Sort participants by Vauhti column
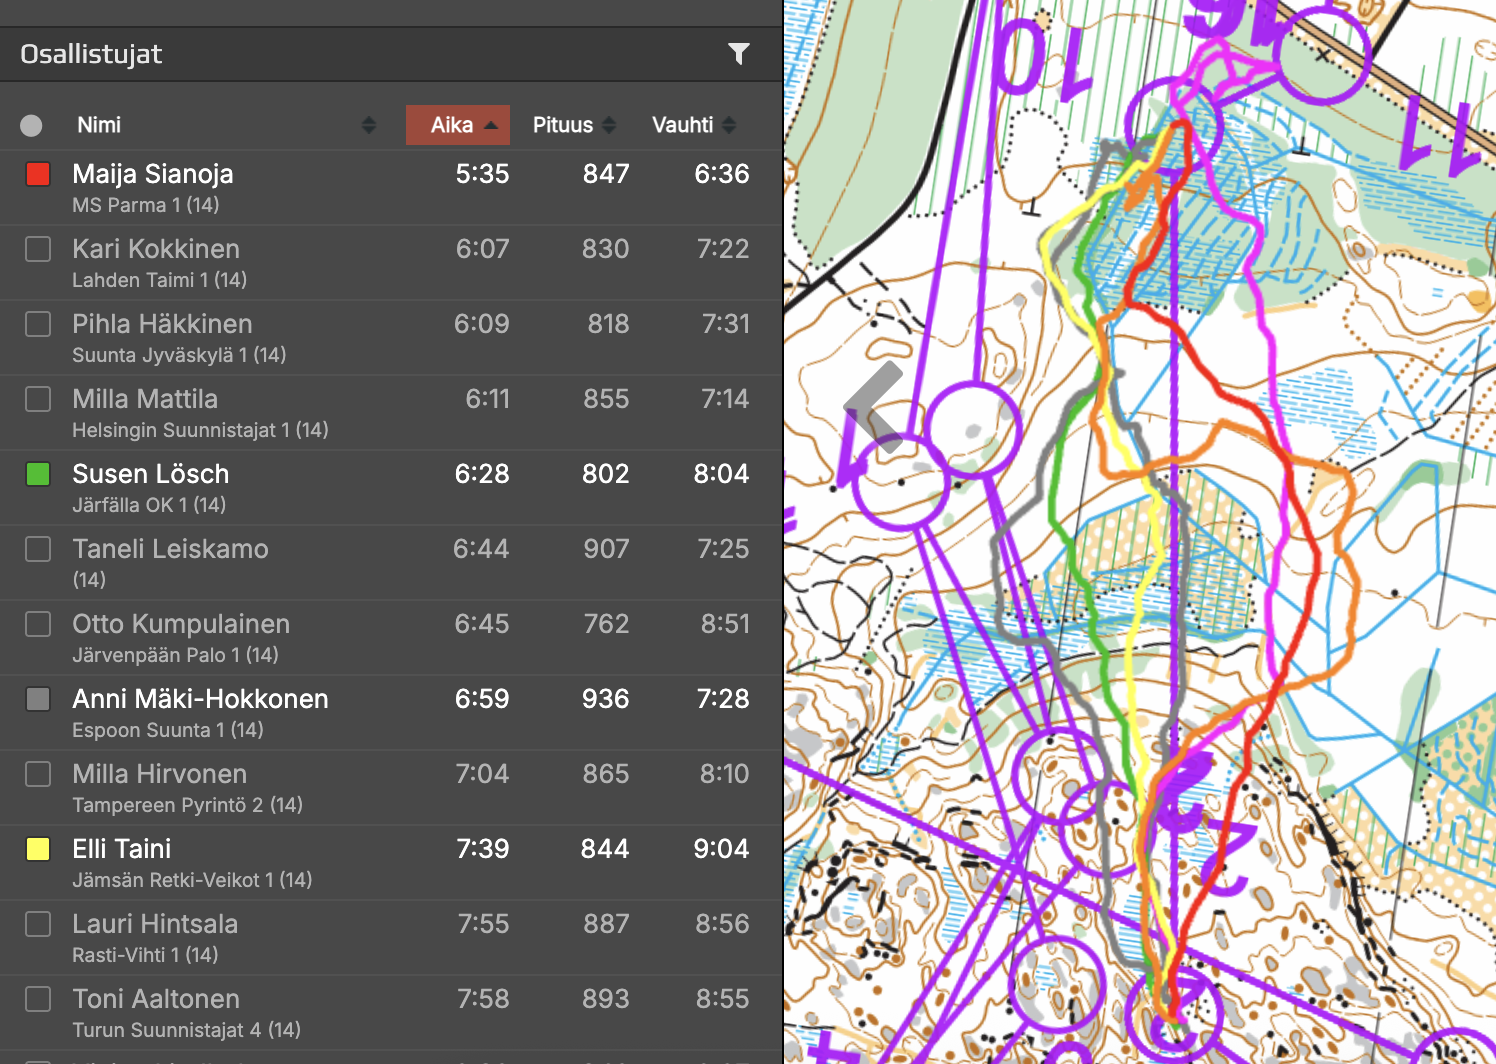 point(682,125)
